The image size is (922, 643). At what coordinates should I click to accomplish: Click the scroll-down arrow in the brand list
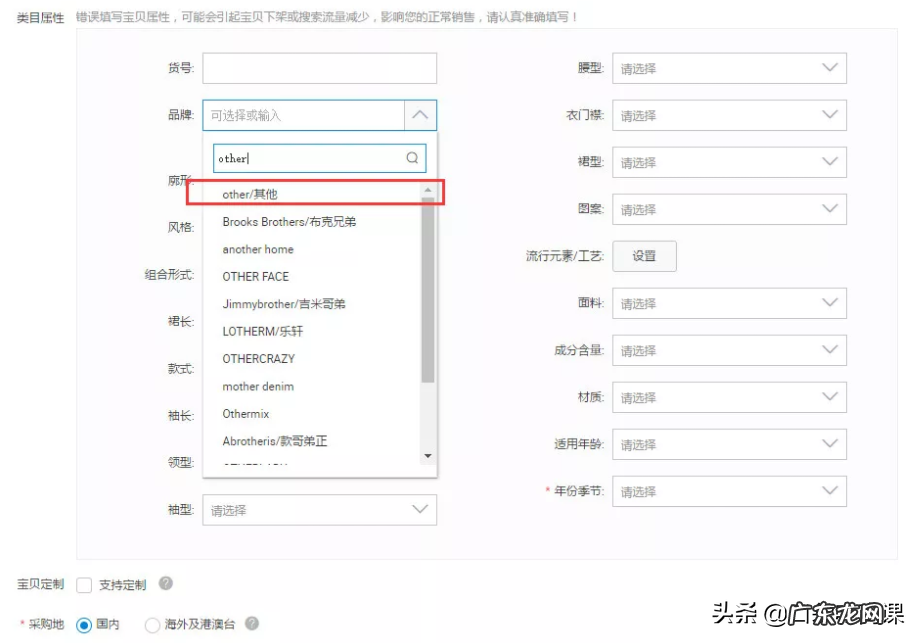[x=428, y=457]
